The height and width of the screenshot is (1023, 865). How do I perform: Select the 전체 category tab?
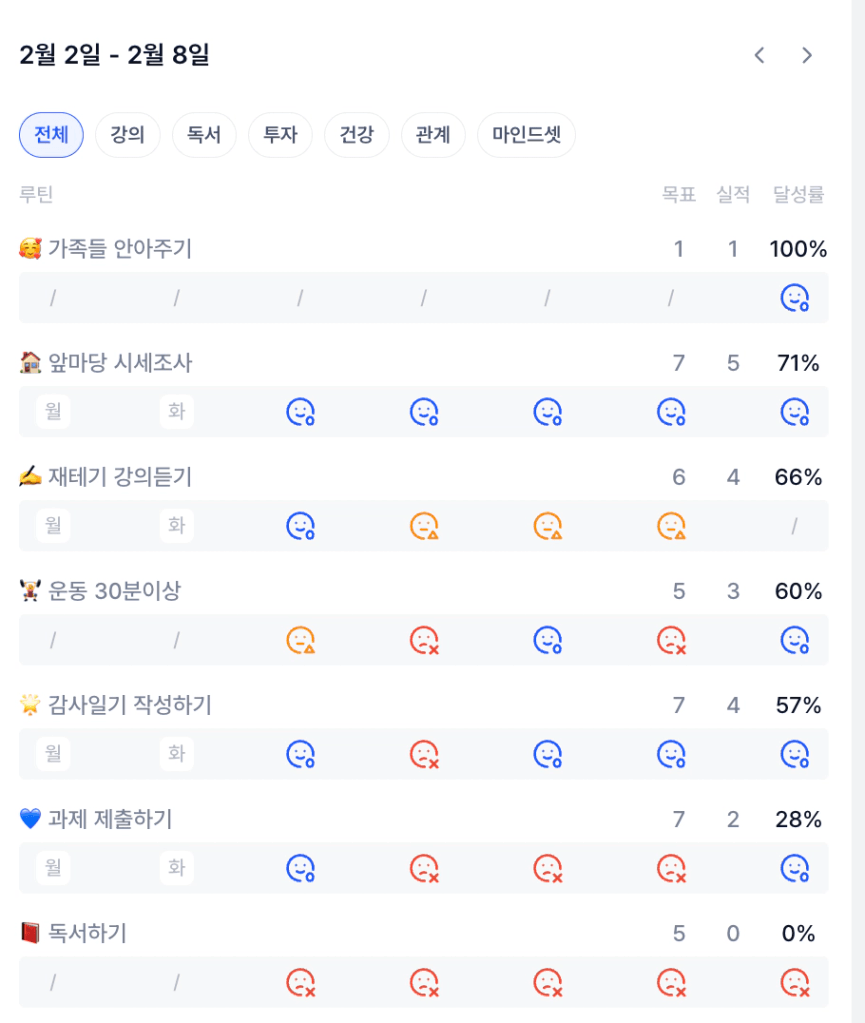point(51,135)
